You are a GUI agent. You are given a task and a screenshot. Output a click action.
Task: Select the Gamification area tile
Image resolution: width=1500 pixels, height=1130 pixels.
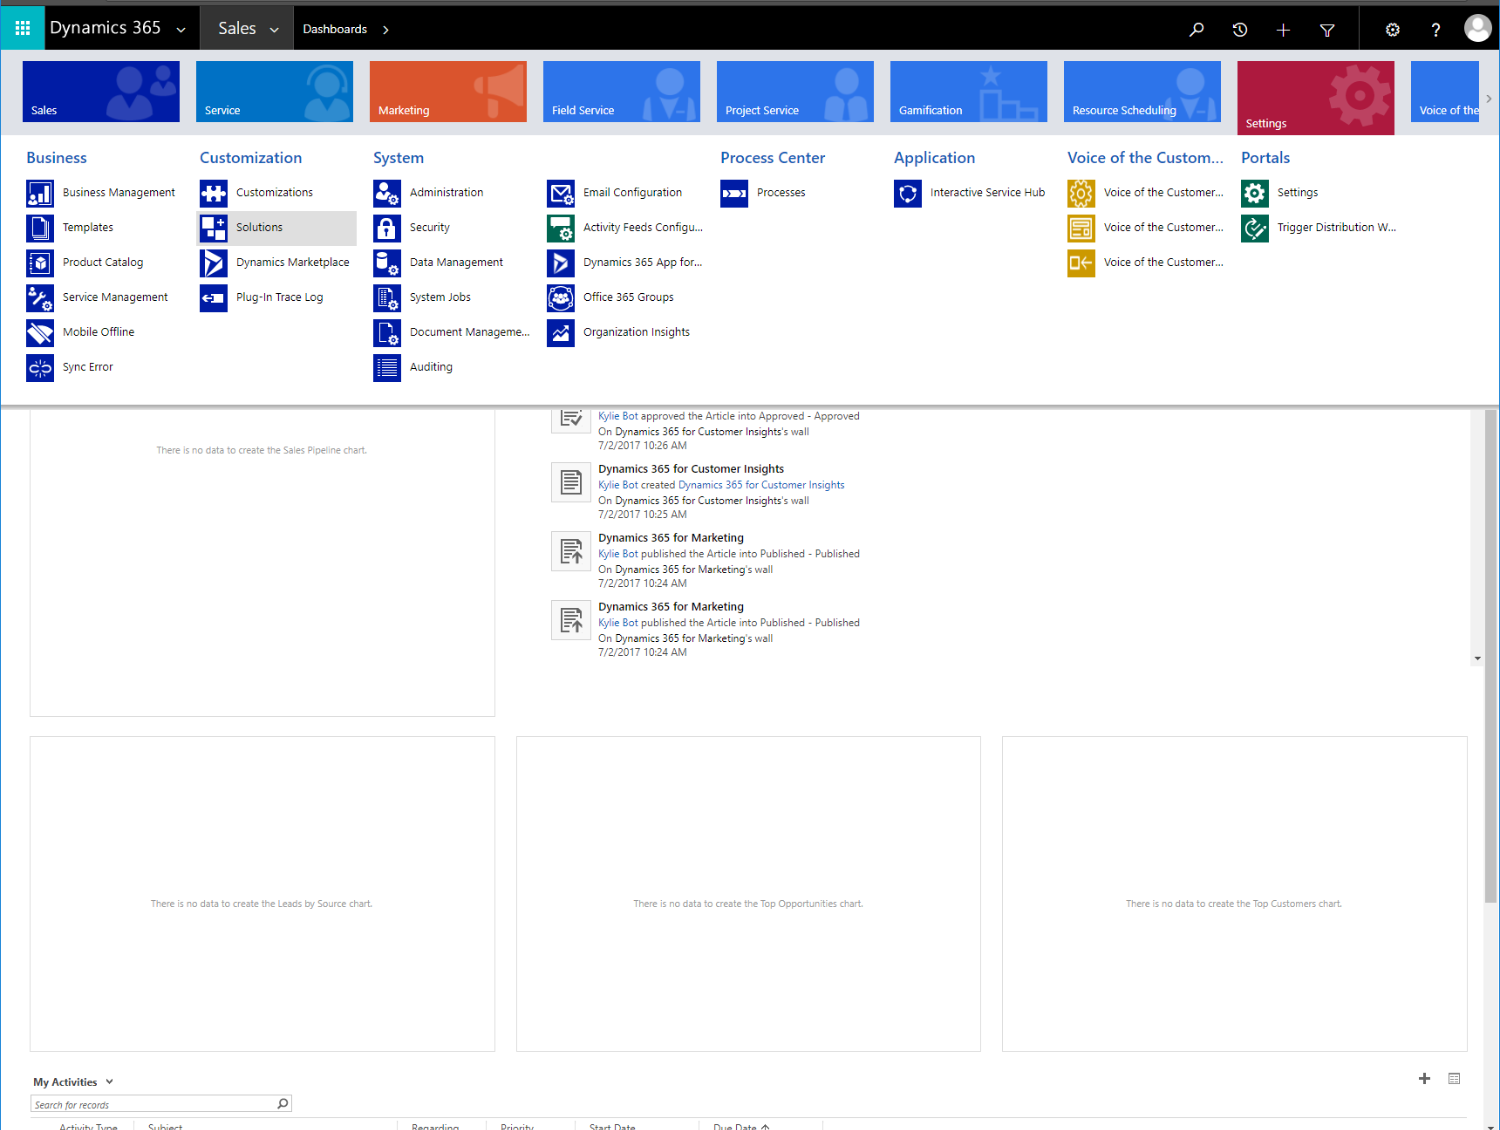click(969, 91)
